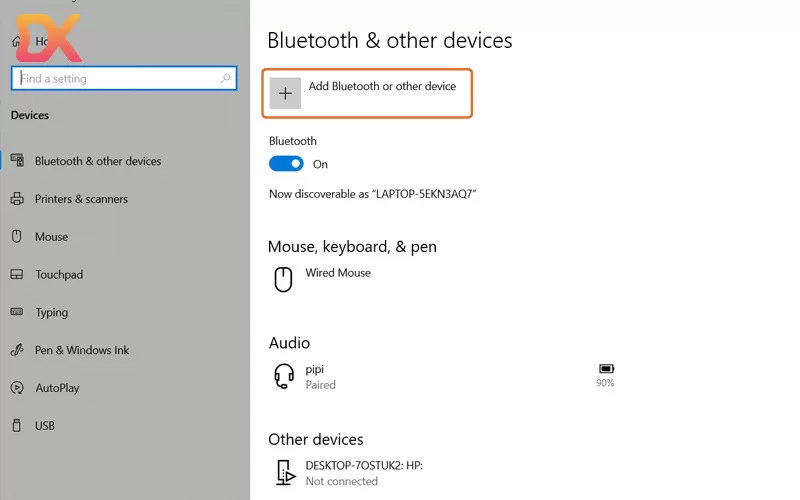Open Bluetooth & other devices settings page
Viewport: 800px width, 500px height.
click(x=97, y=161)
